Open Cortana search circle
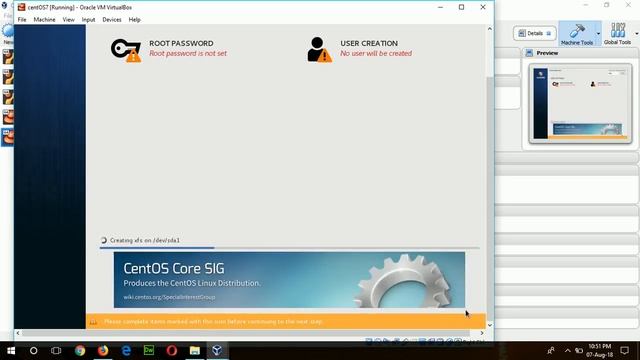The height and width of the screenshot is (360, 640). (x=33, y=351)
